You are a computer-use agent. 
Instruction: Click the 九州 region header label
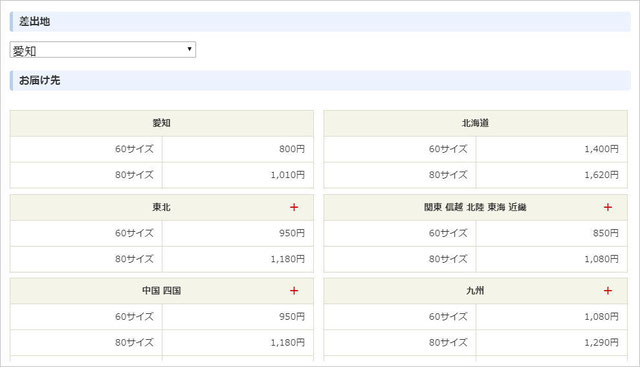click(475, 291)
